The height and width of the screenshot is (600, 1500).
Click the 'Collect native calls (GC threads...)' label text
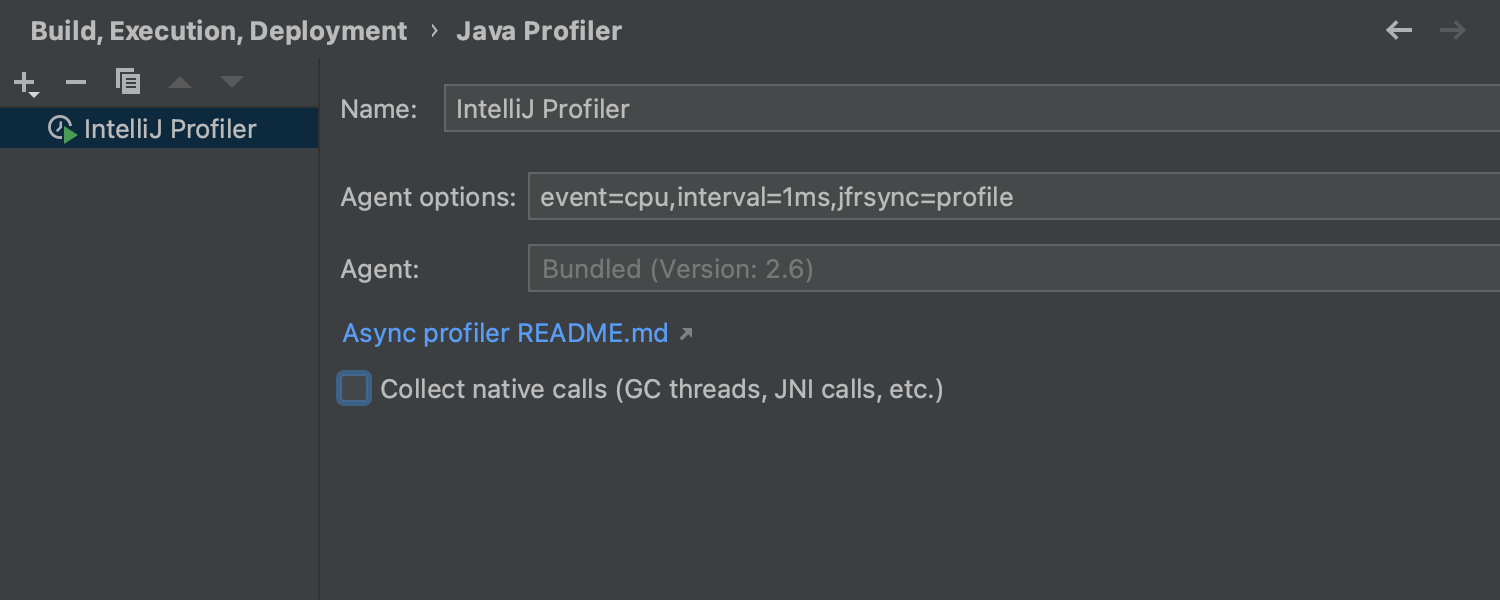click(662, 389)
